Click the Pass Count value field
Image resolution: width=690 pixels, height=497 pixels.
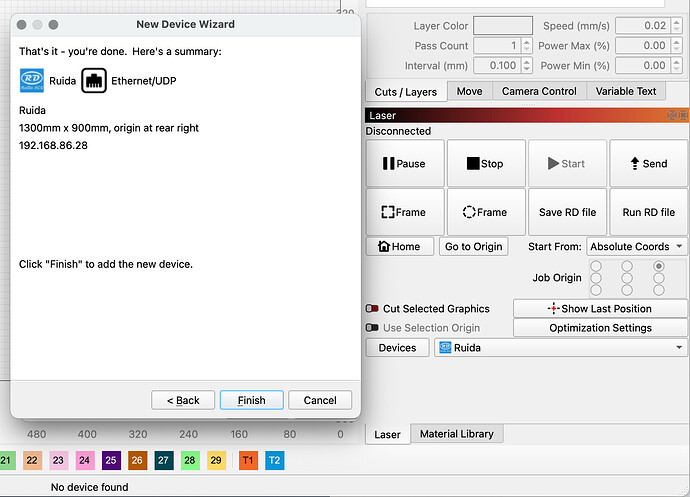[x=498, y=45]
